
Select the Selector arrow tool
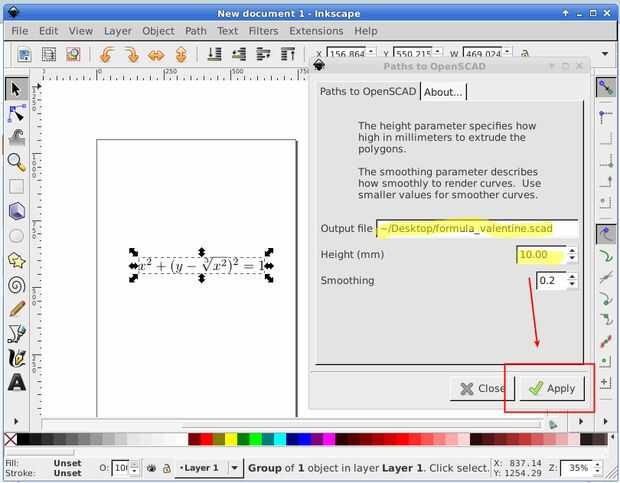click(16, 89)
